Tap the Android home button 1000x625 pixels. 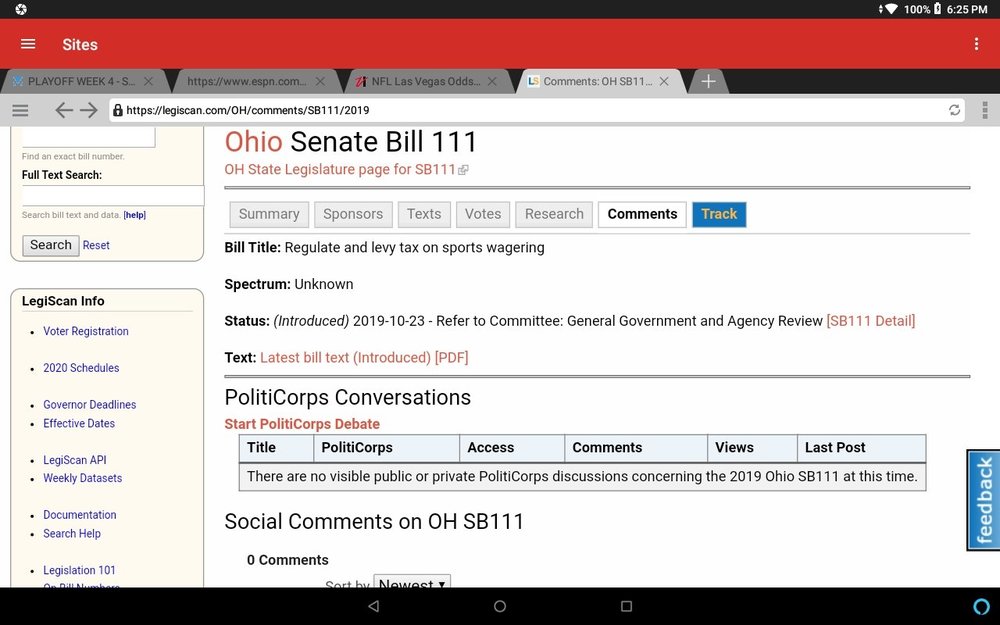500,606
